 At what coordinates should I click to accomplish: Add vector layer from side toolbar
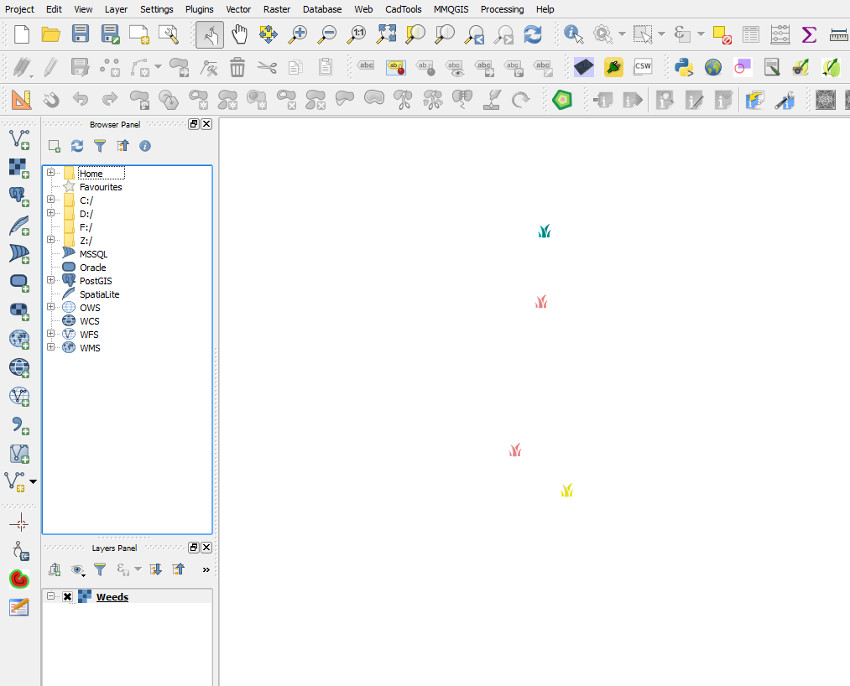click(19, 139)
